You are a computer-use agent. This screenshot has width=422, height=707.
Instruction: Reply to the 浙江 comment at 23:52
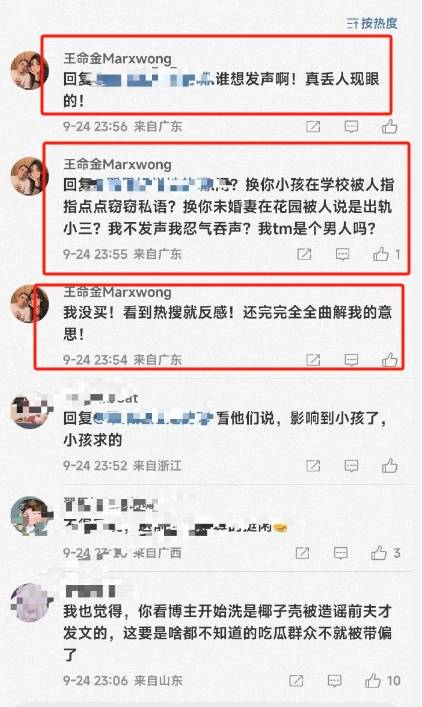click(x=351, y=465)
